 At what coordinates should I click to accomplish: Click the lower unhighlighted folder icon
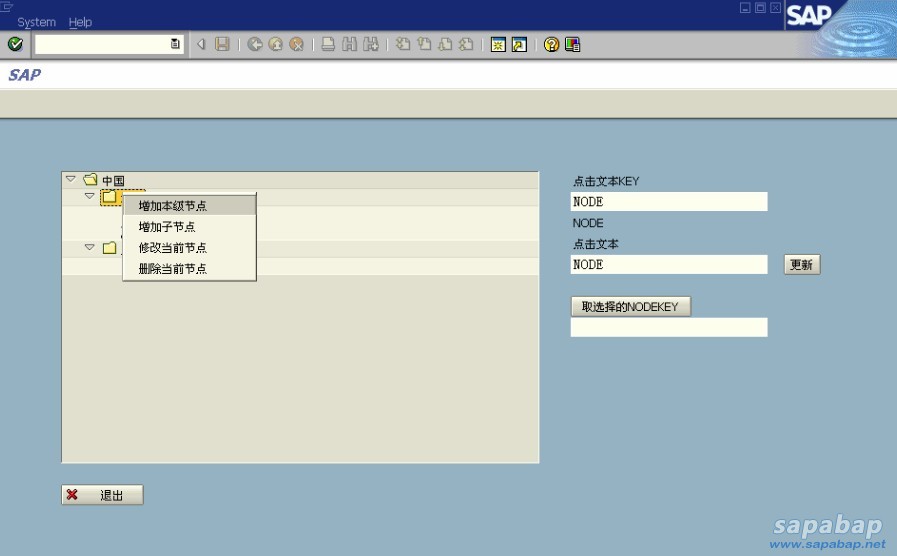(109, 248)
